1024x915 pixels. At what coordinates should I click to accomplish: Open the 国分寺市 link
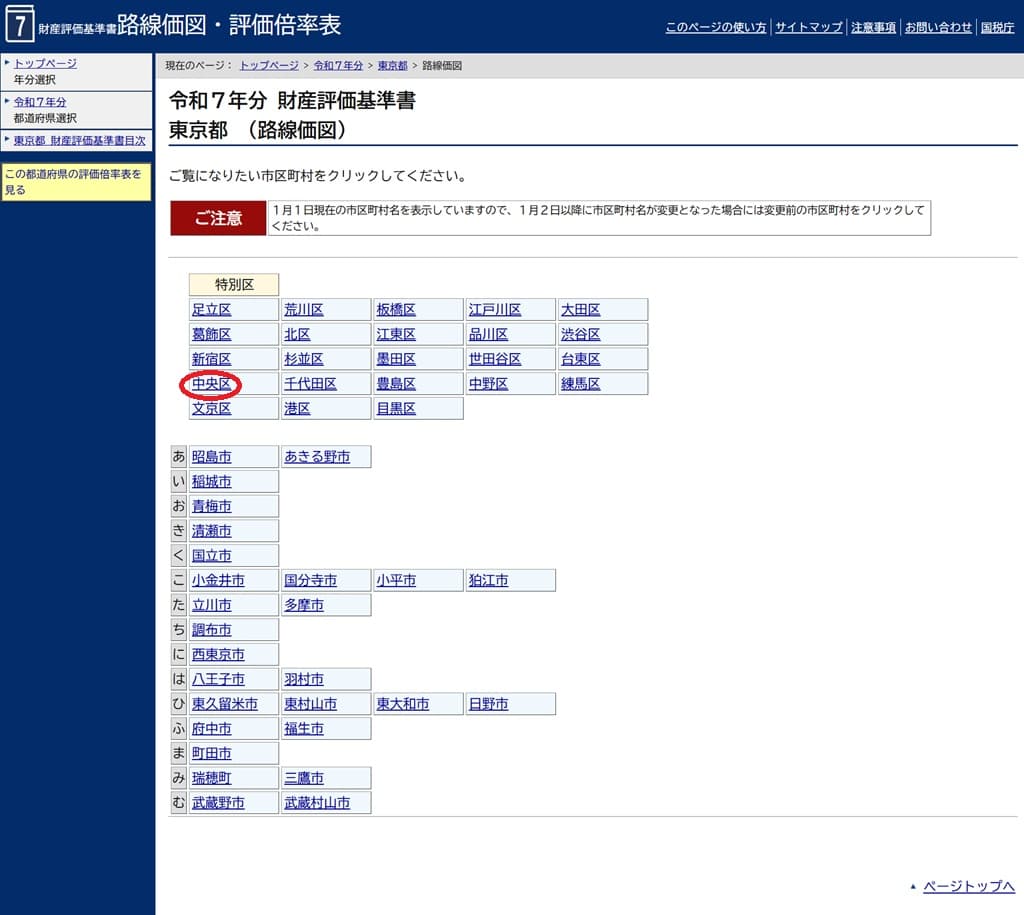[x=310, y=581]
